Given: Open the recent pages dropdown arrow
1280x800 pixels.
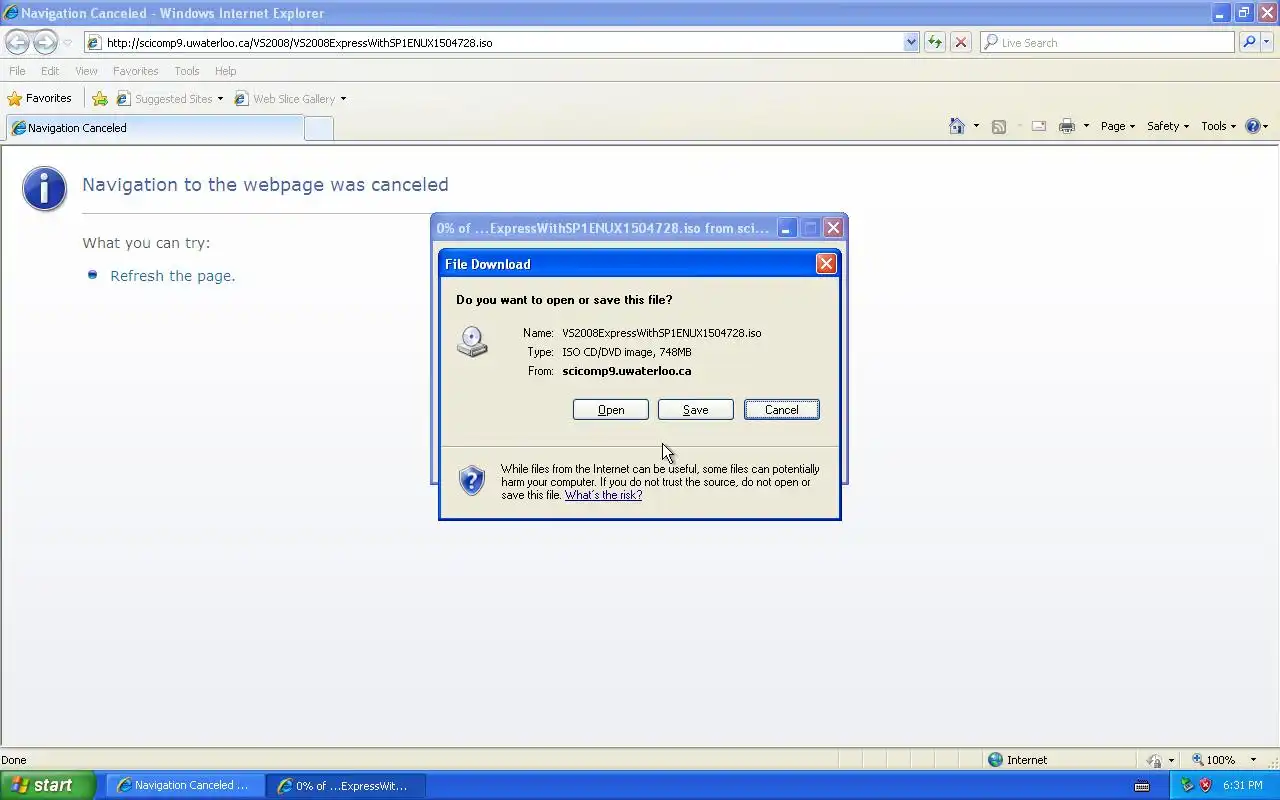Looking at the screenshot, I should [x=67, y=43].
